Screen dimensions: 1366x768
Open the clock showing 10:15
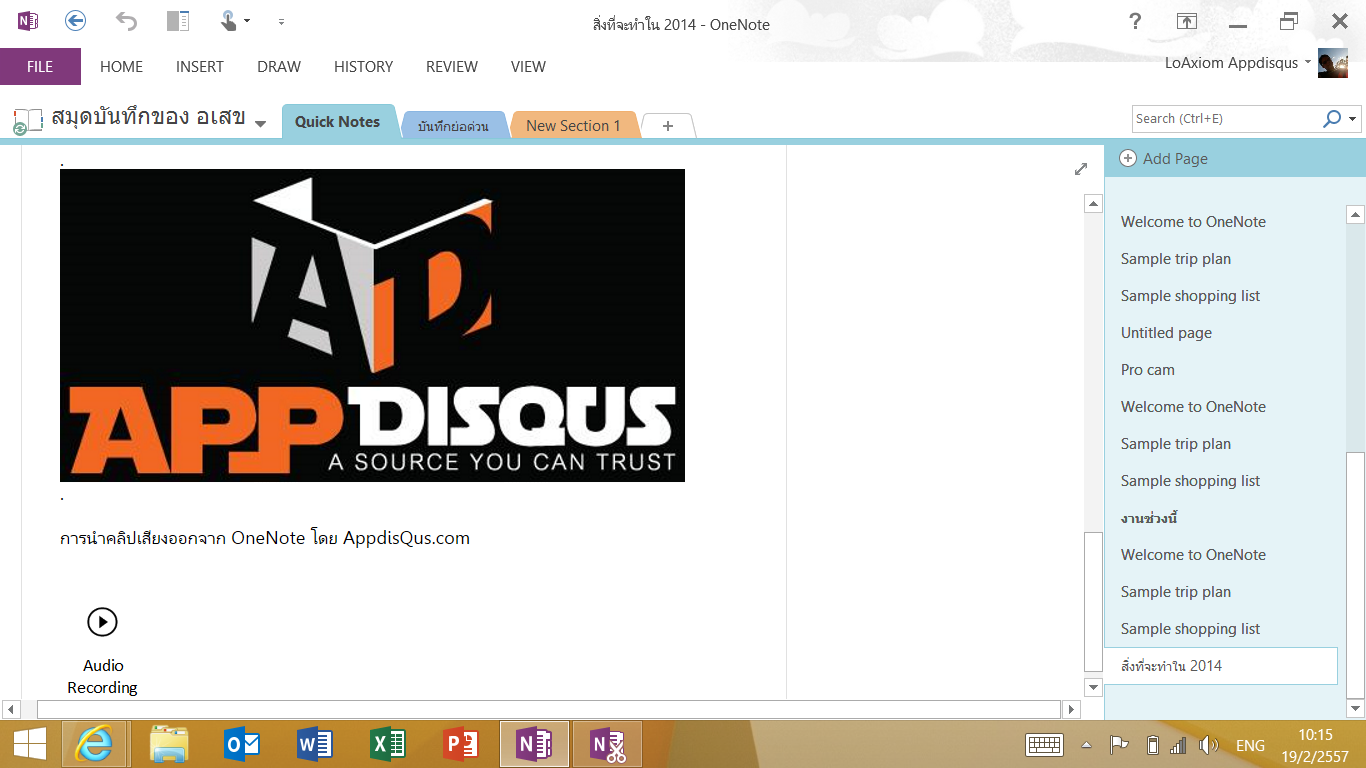pyautogui.click(x=1315, y=746)
